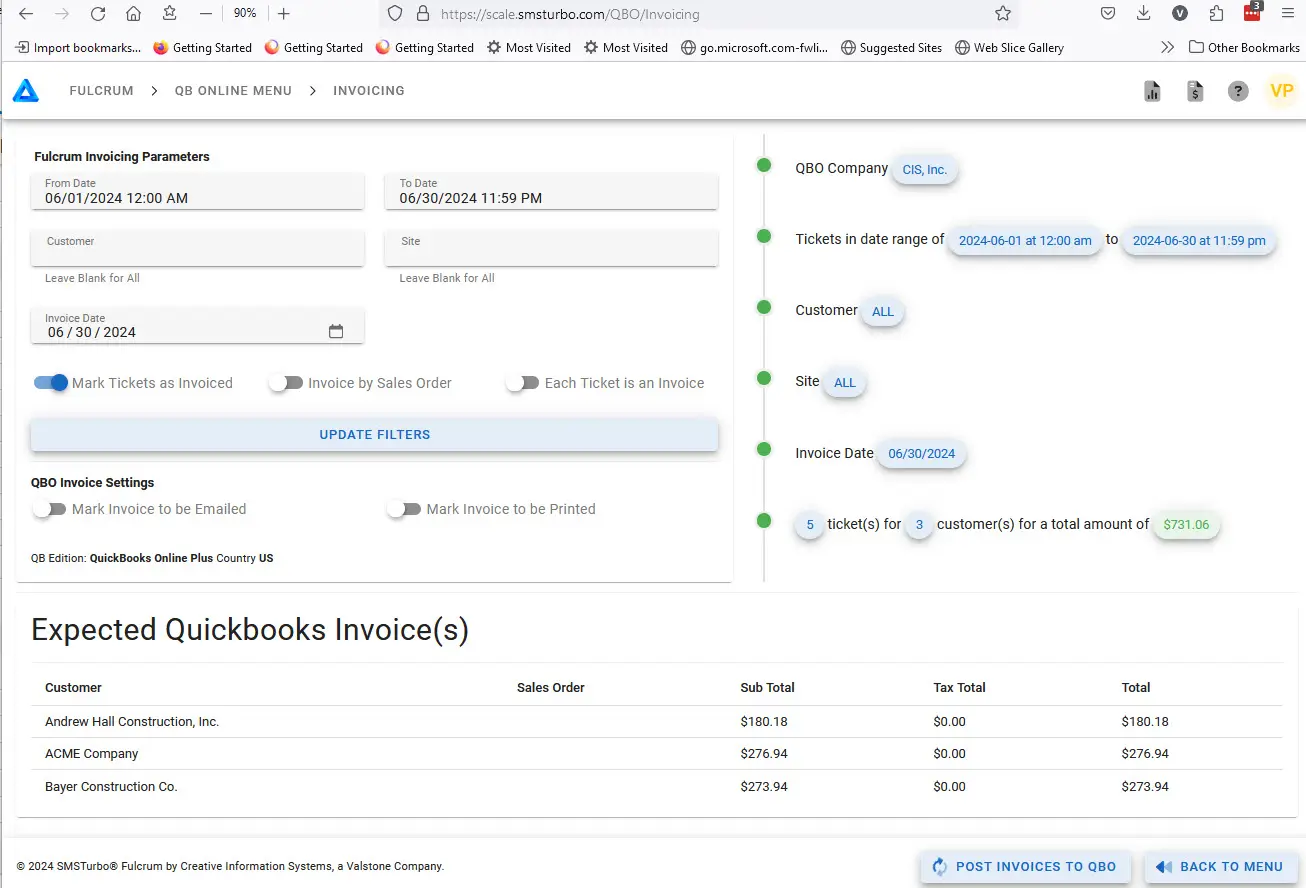1306x888 pixels.
Task: Open the dollar invoice document icon
Action: click(1195, 92)
